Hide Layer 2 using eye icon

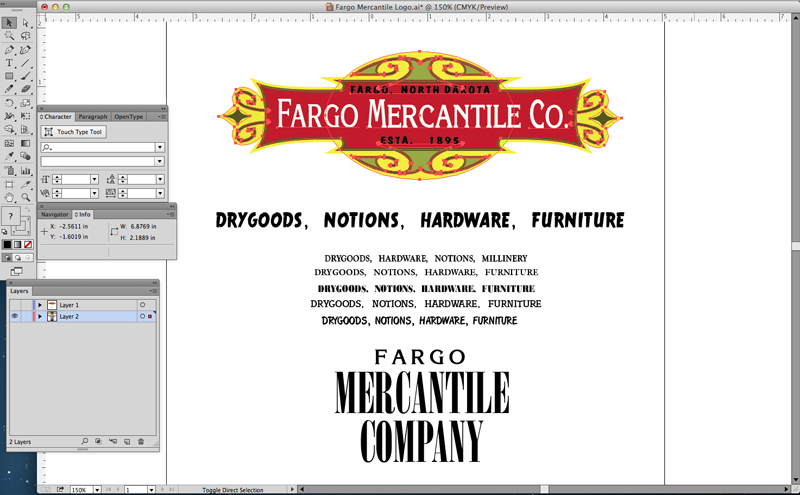point(14,317)
